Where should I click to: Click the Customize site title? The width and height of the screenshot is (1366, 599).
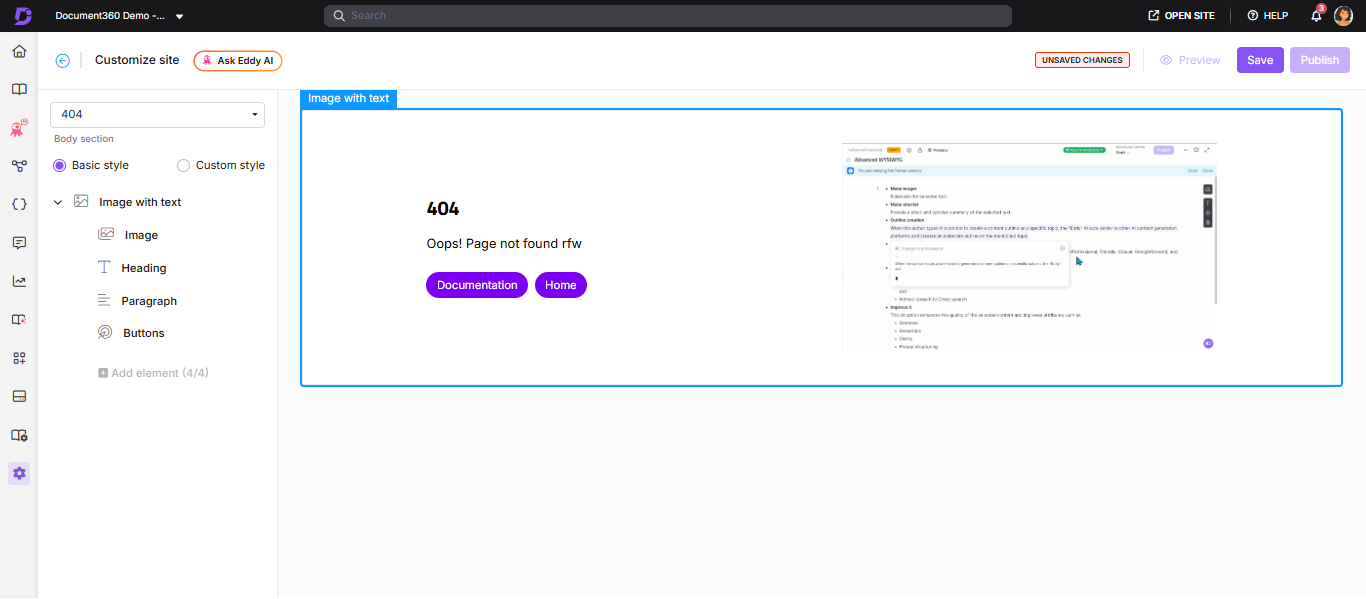[x=137, y=60]
